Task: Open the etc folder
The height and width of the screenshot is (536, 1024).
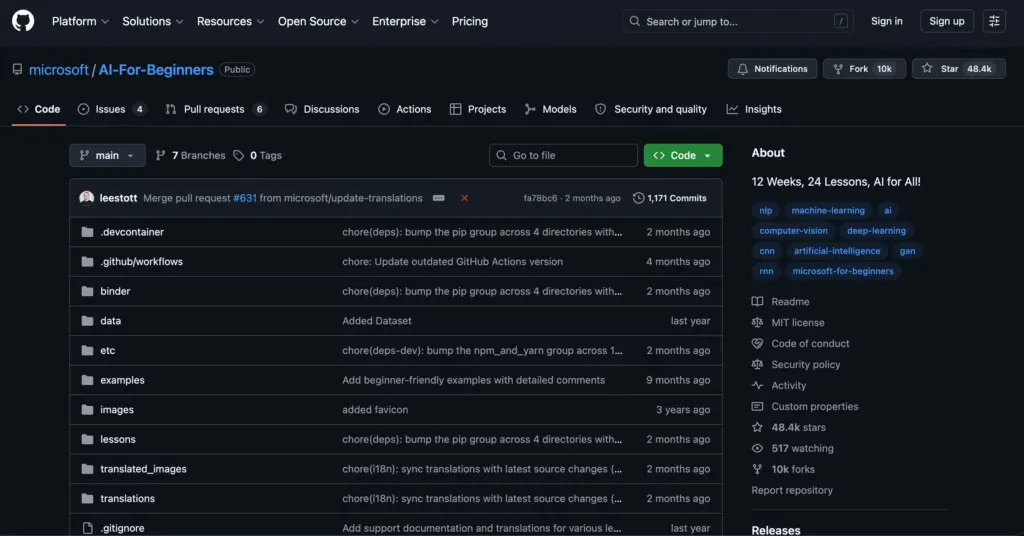Action: (x=108, y=351)
